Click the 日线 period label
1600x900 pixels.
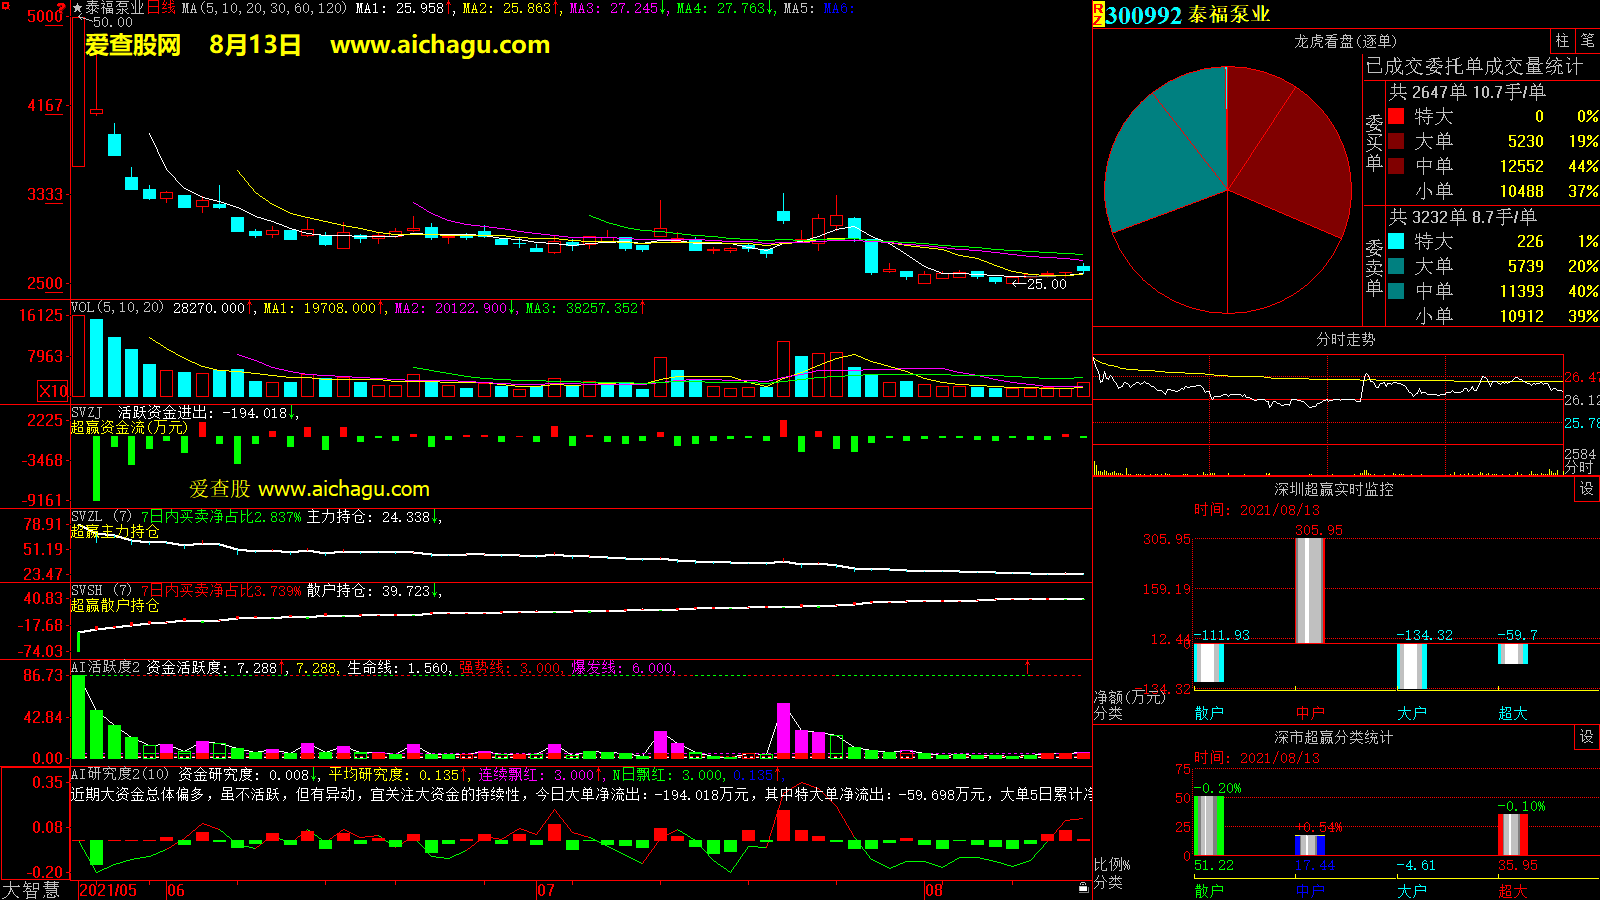161,8
